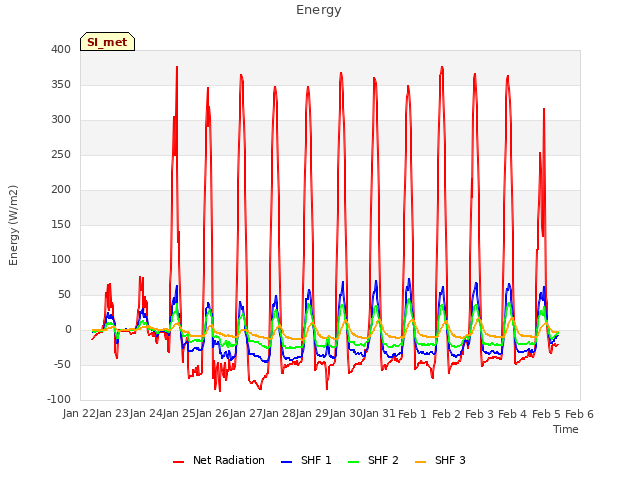The width and height of the screenshot is (640, 480).
Task: Click the orange SHF 3 legend swatch
Action: coord(420,462)
